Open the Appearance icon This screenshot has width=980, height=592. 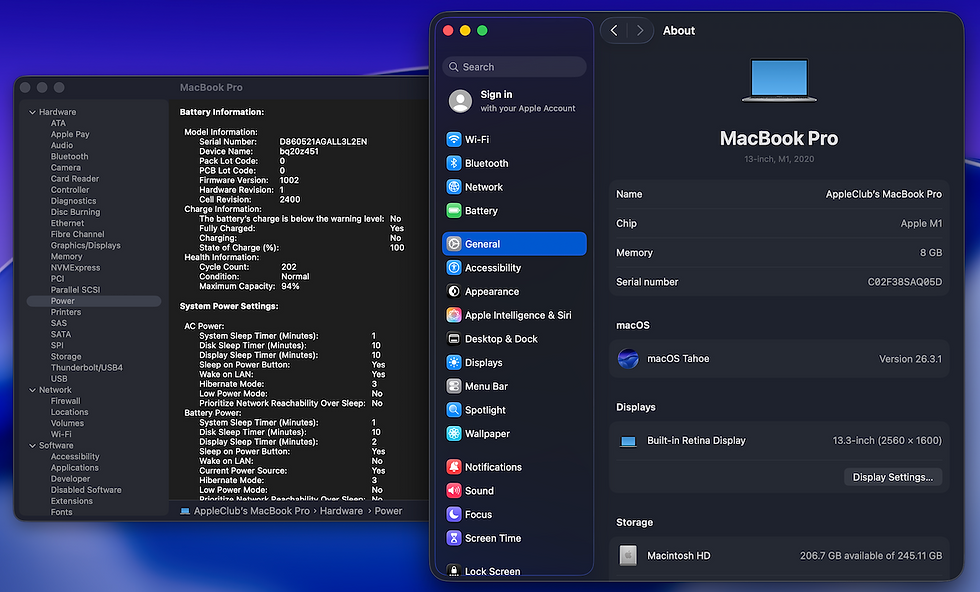tap(454, 291)
